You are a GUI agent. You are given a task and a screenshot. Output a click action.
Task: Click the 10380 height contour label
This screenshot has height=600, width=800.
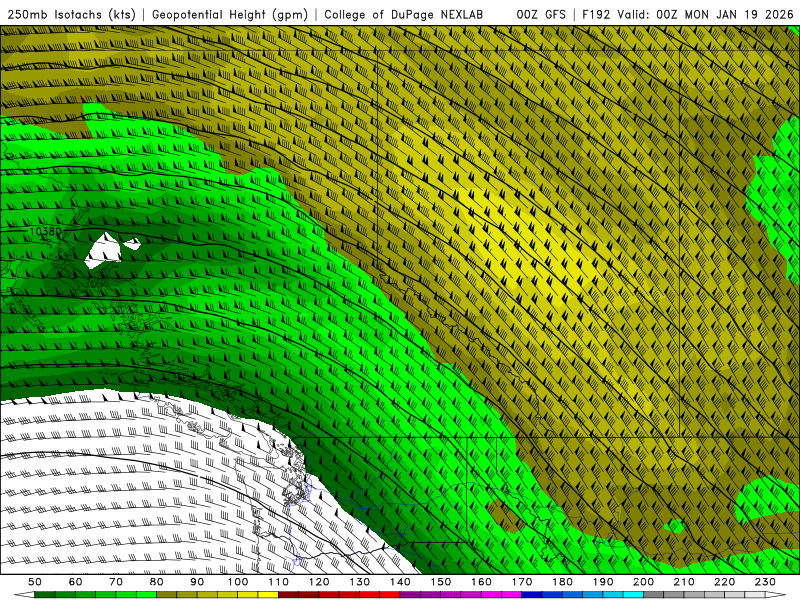pyautogui.click(x=45, y=232)
